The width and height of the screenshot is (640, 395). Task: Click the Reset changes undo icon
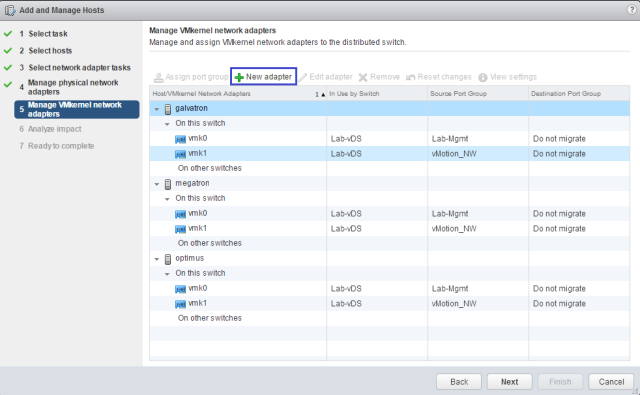pos(411,77)
